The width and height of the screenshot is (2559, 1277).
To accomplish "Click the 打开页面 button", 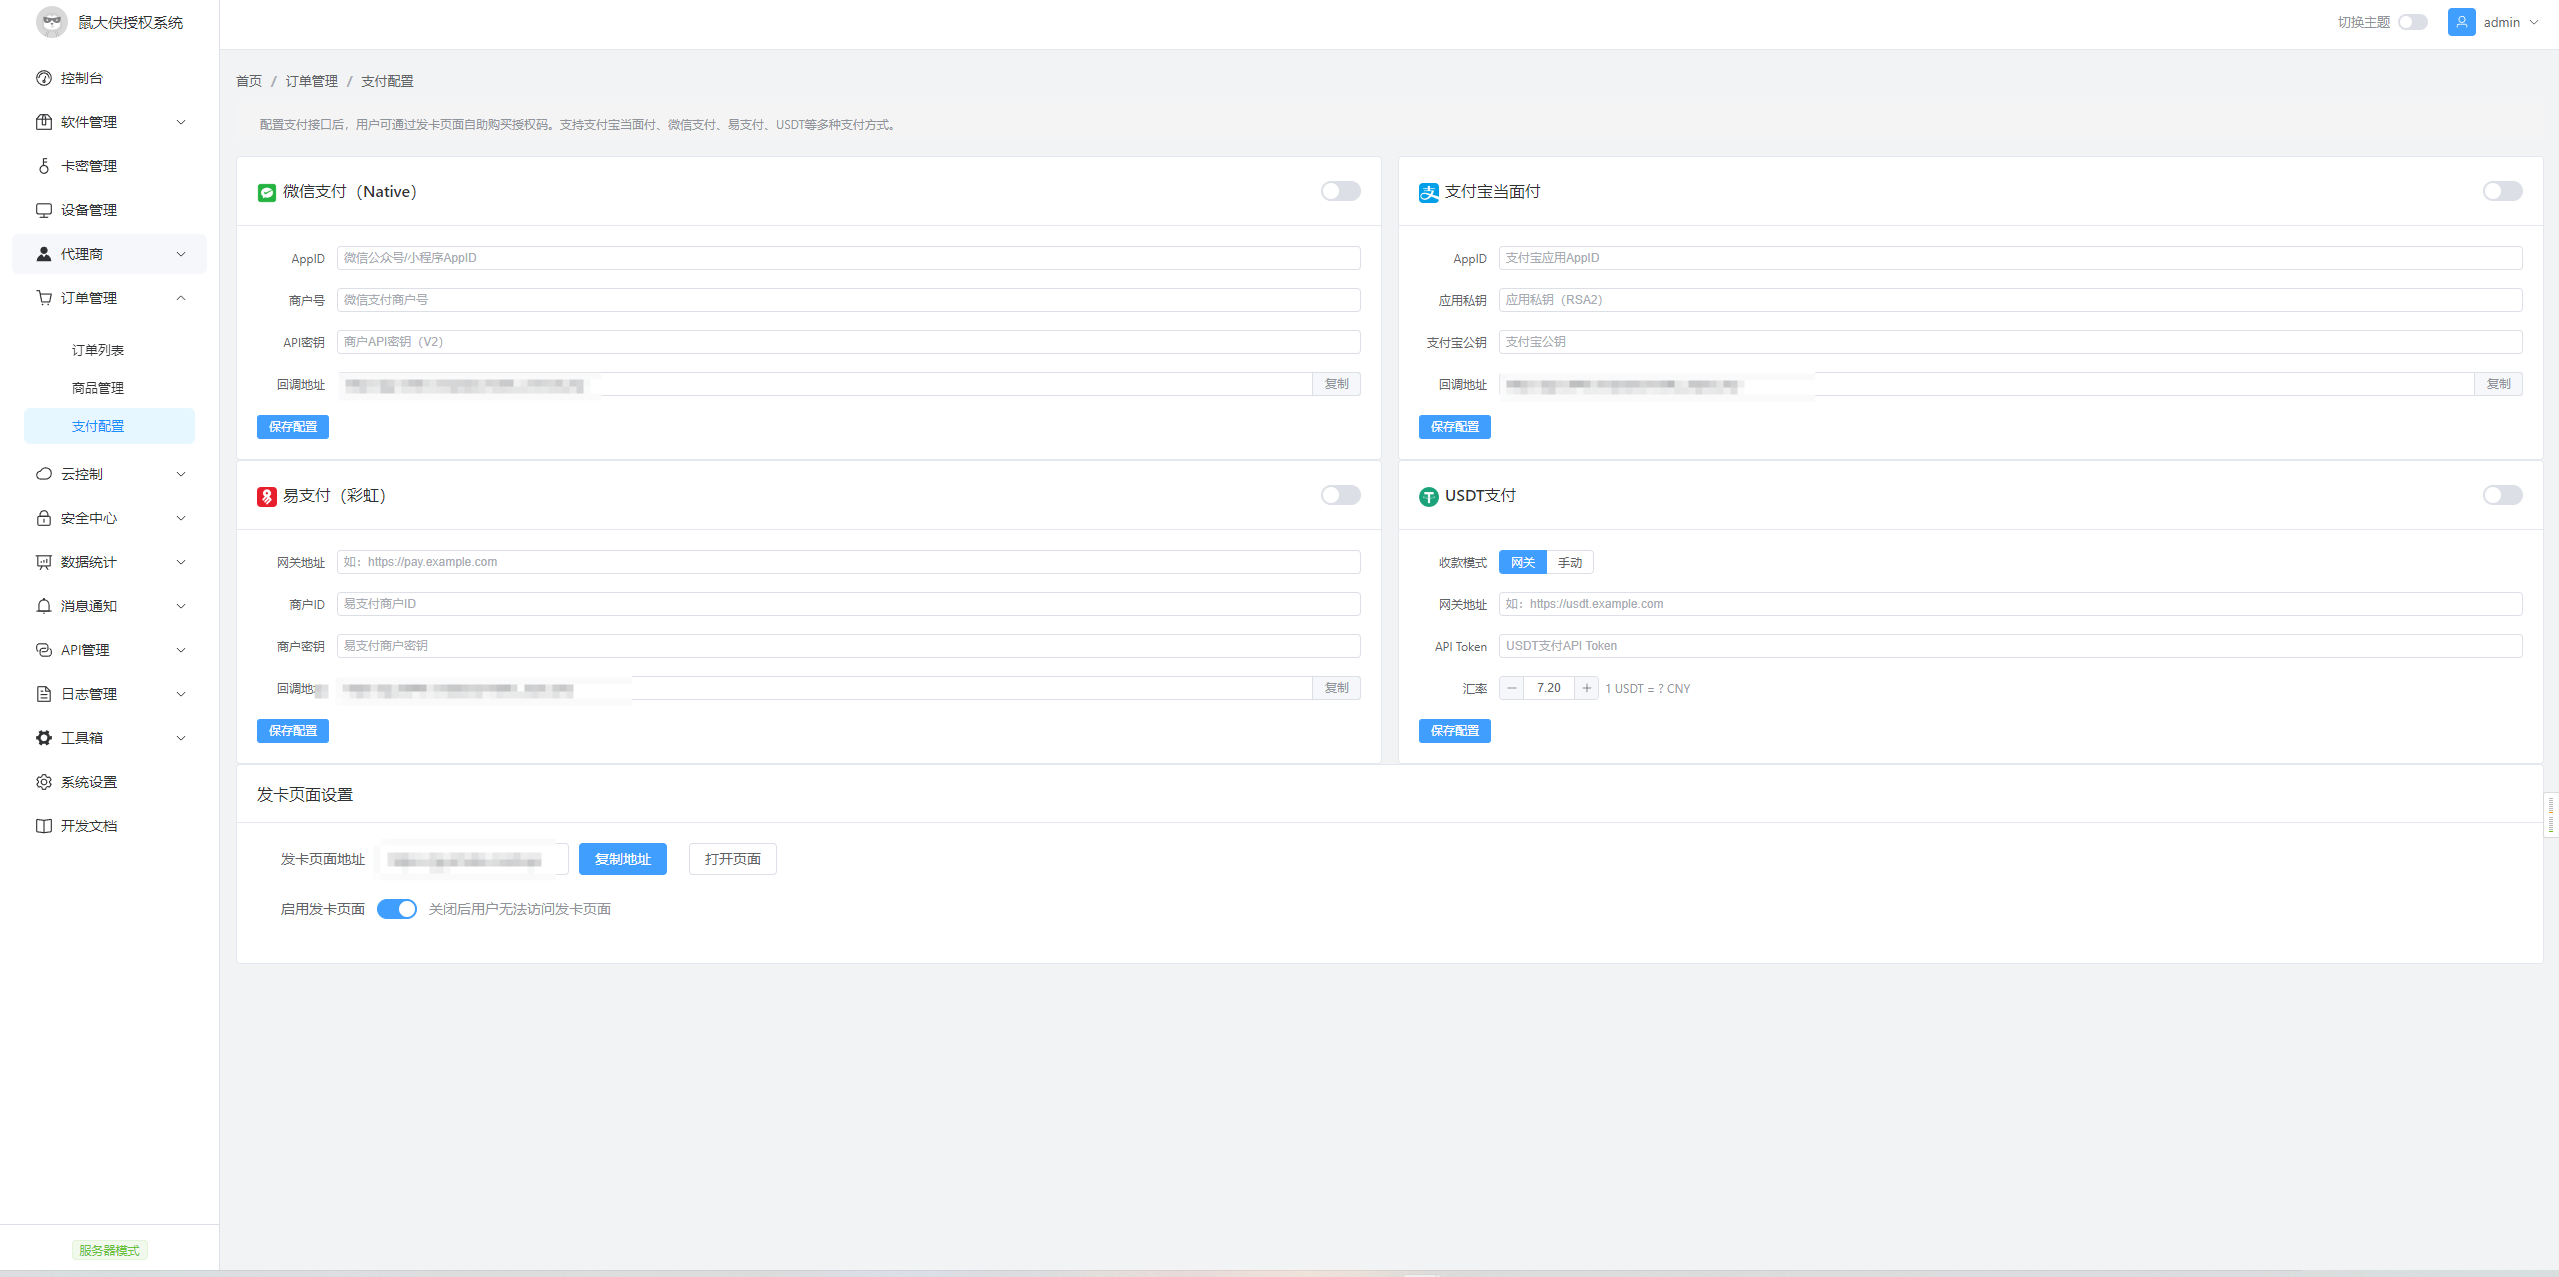I will click(732, 859).
